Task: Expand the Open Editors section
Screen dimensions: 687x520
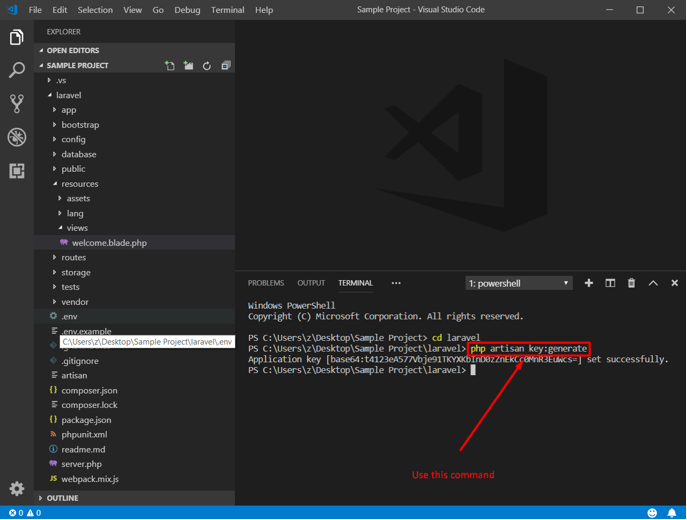Action: 135,50
